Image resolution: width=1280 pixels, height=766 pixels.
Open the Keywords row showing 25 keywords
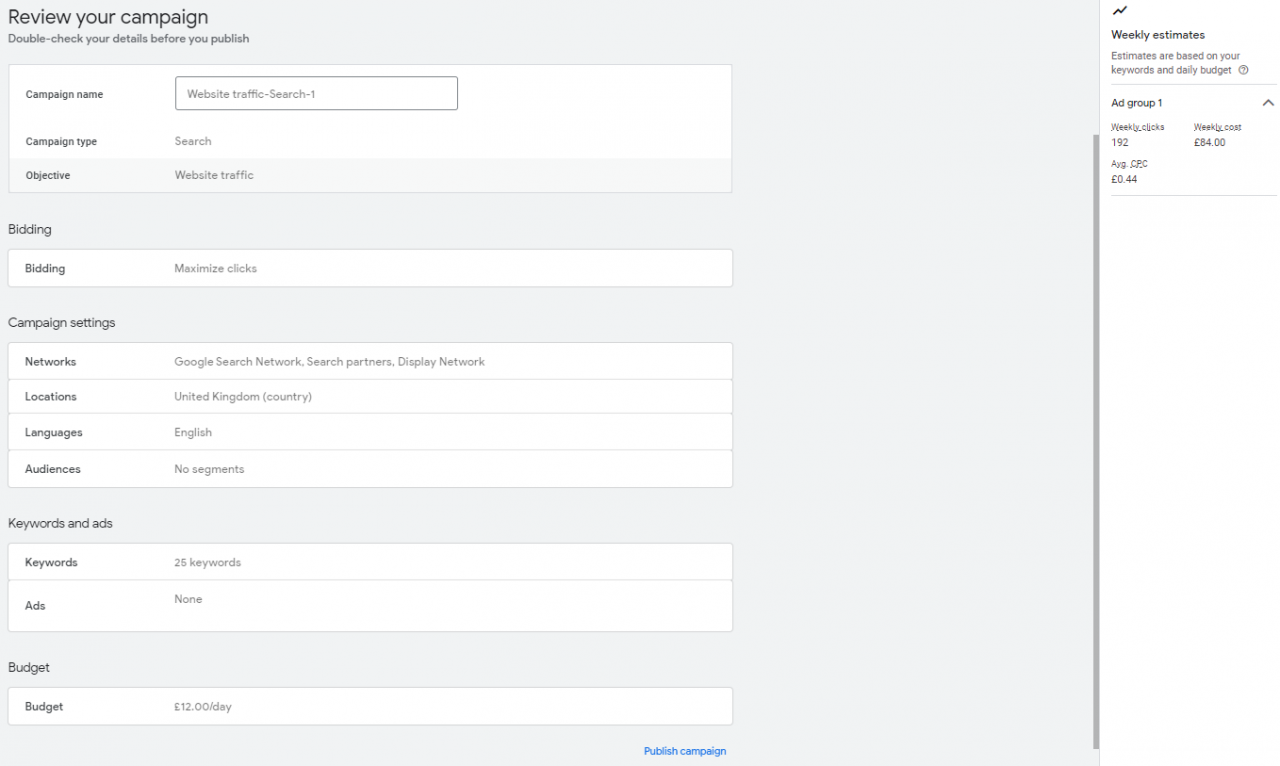[370, 562]
